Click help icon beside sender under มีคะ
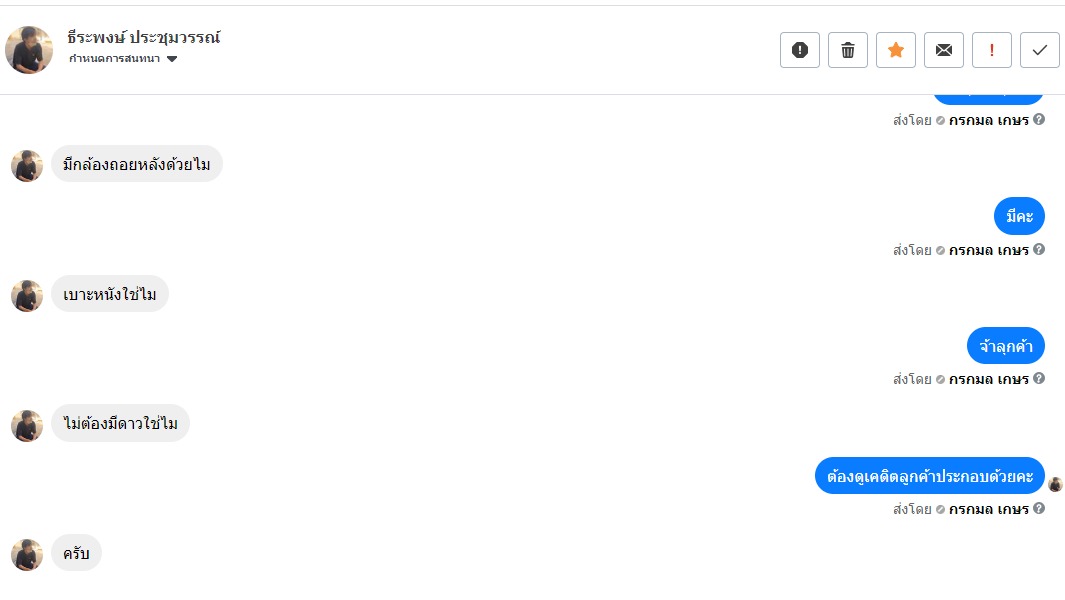The height and width of the screenshot is (600, 1065). coord(1039,249)
